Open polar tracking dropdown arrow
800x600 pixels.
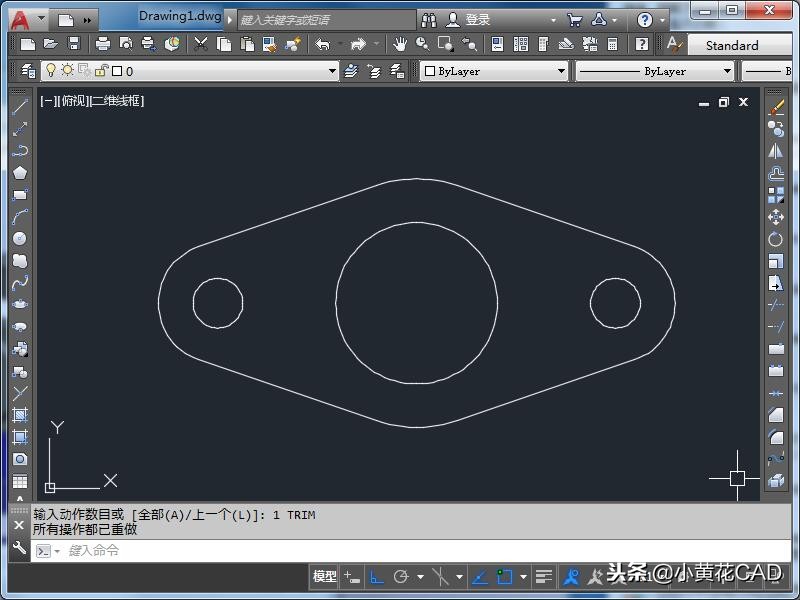click(420, 577)
